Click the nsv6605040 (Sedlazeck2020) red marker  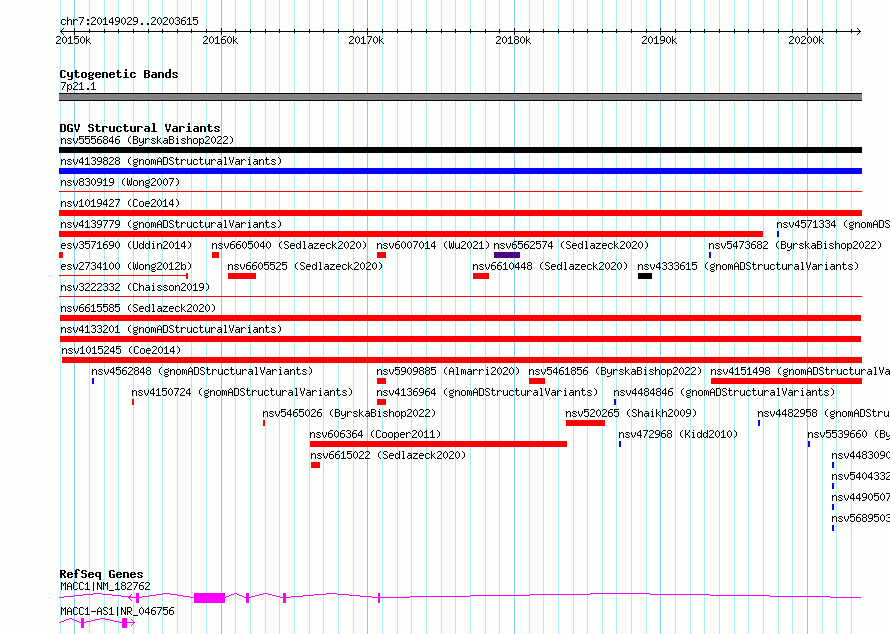coord(215,255)
